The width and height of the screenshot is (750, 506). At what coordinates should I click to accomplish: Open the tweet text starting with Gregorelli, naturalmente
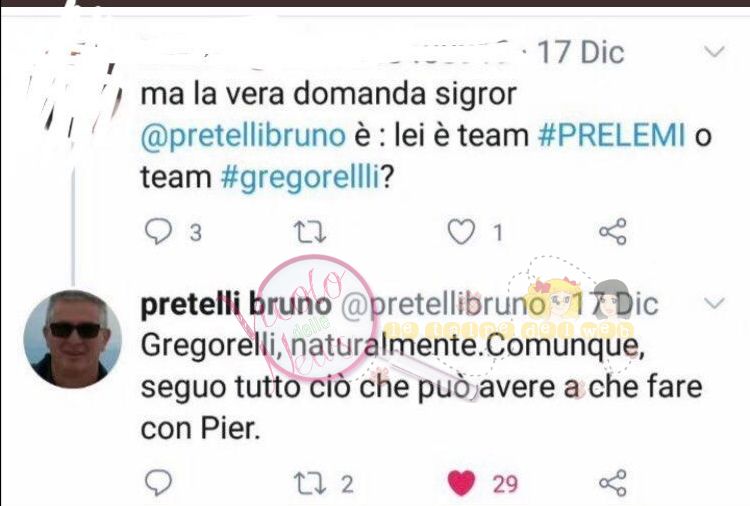421,386
